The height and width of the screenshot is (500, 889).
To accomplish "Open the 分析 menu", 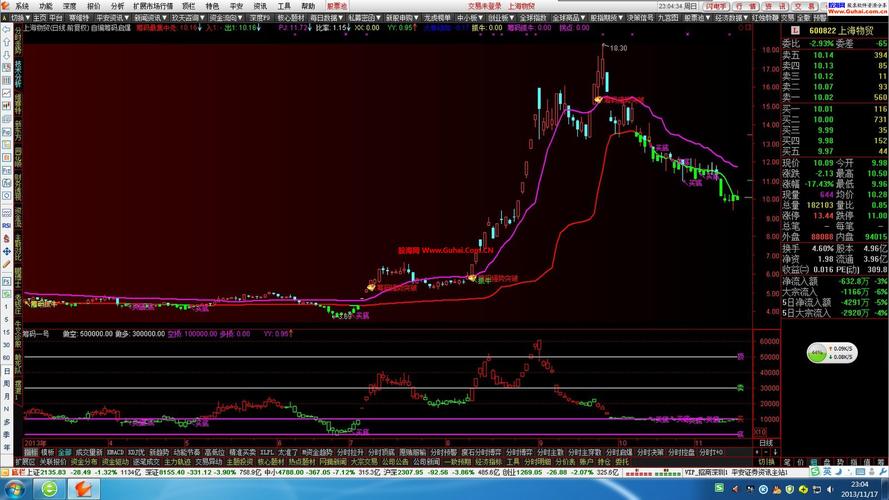I will point(117,6).
